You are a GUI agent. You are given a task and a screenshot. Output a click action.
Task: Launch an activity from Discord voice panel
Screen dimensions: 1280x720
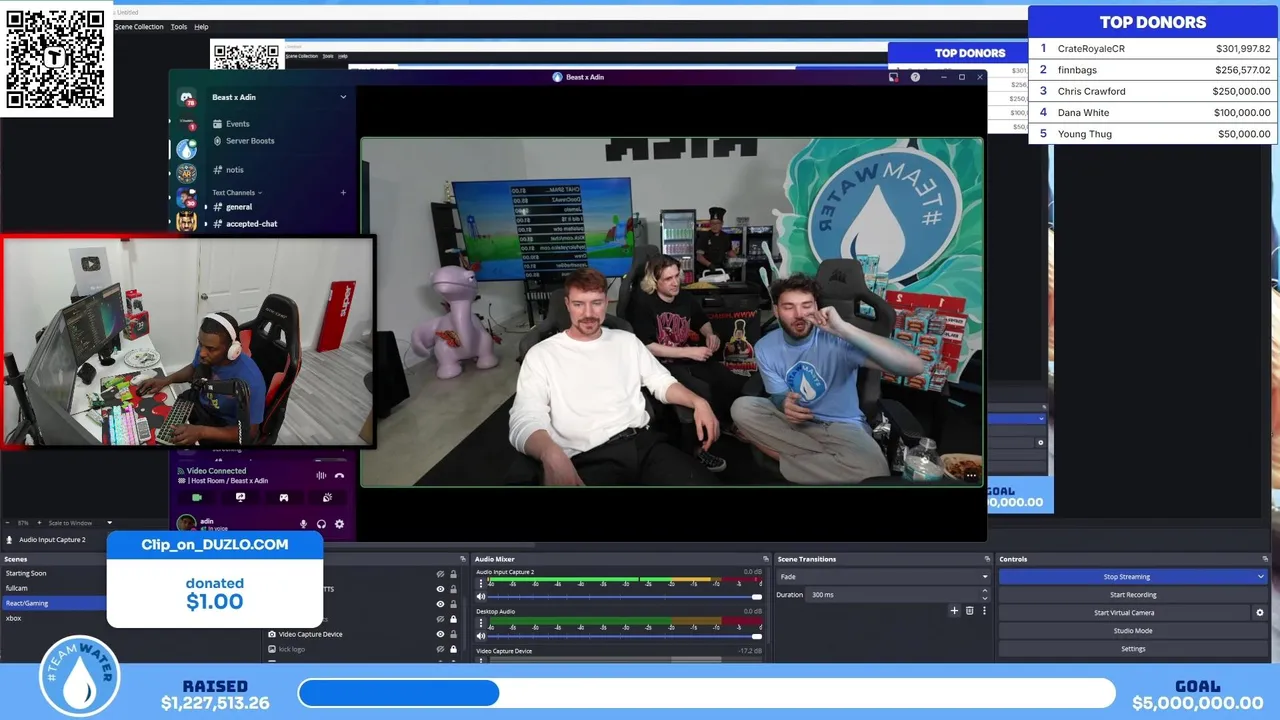click(x=284, y=497)
